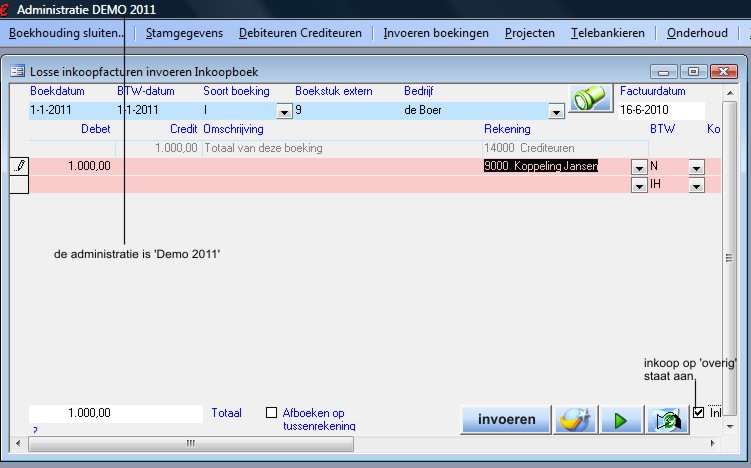Click the Factuurdatum field 16-6-2010
The width and height of the screenshot is (751, 468).
(x=660, y=110)
